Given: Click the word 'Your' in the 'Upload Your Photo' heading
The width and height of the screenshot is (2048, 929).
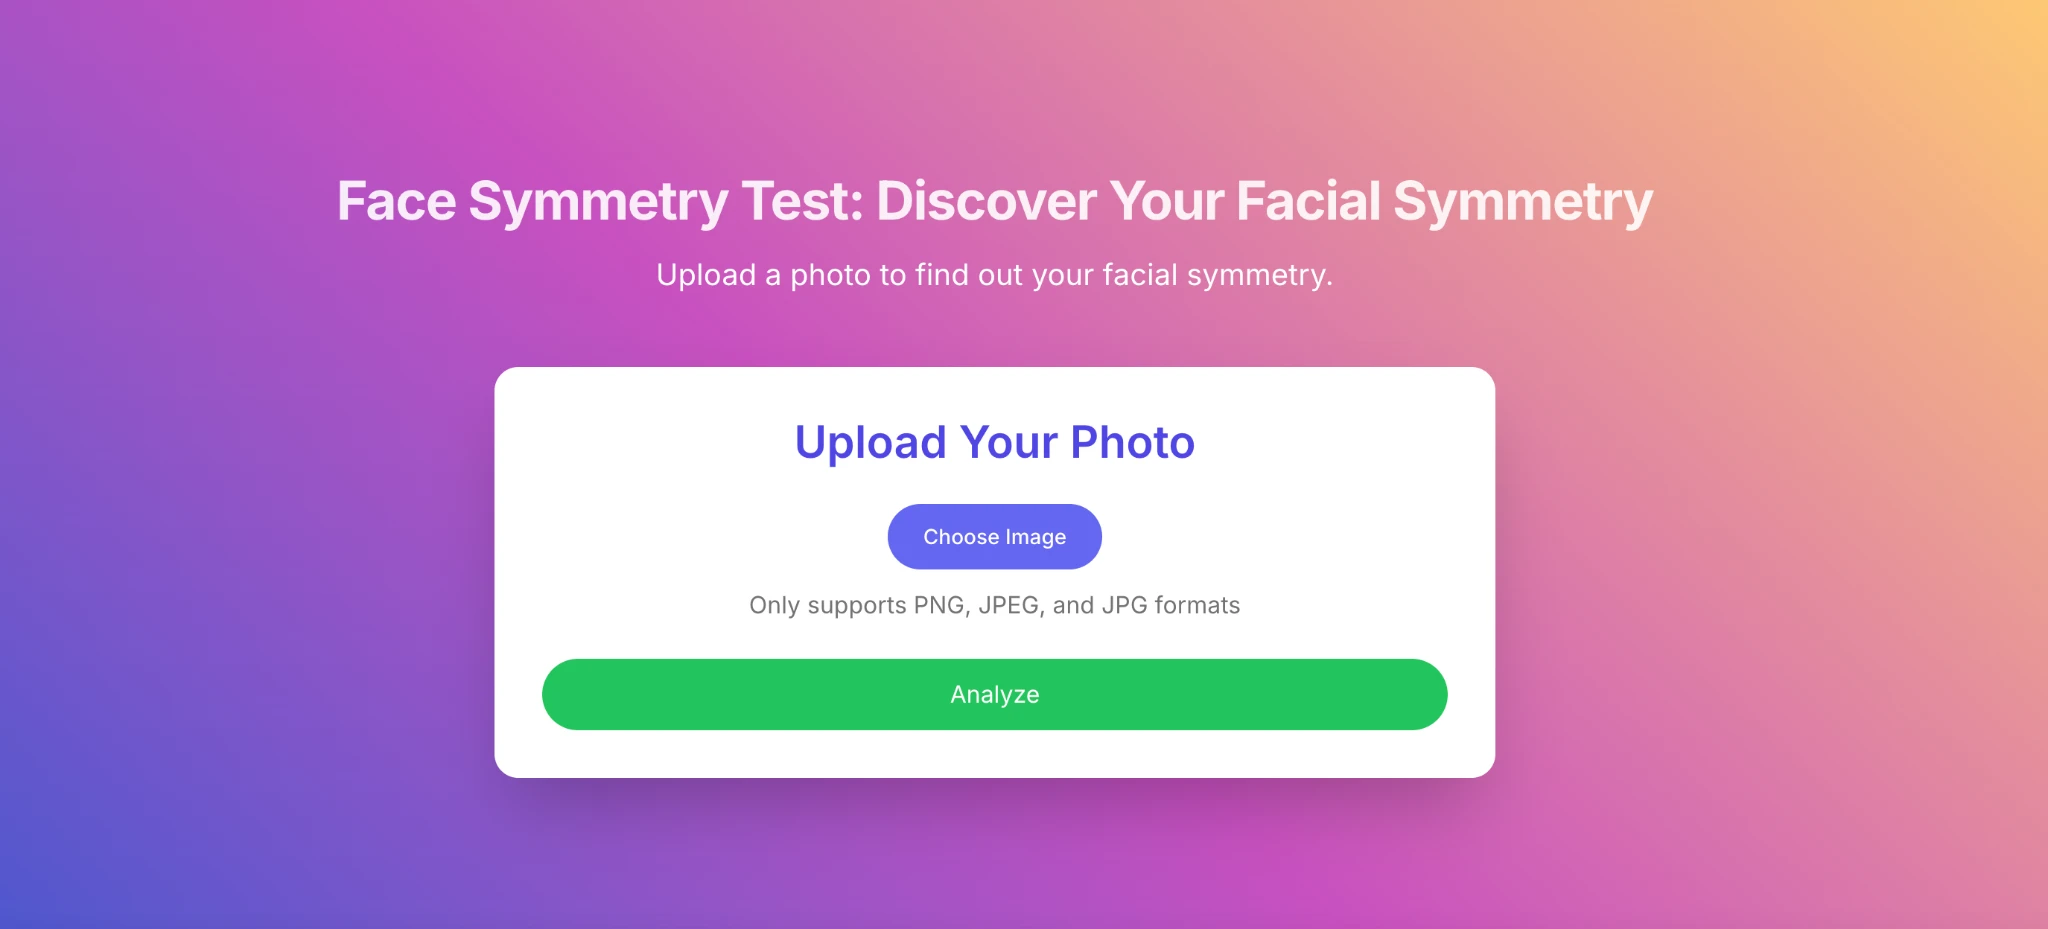Looking at the screenshot, I should (1008, 443).
